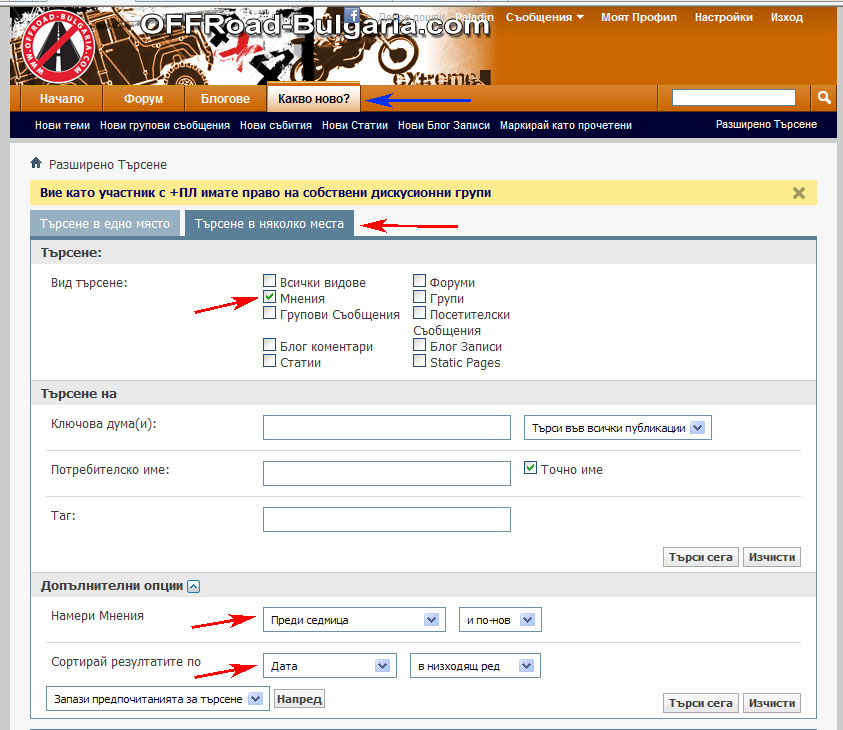Open the Facebook icon in header

pyautogui.click(x=353, y=16)
